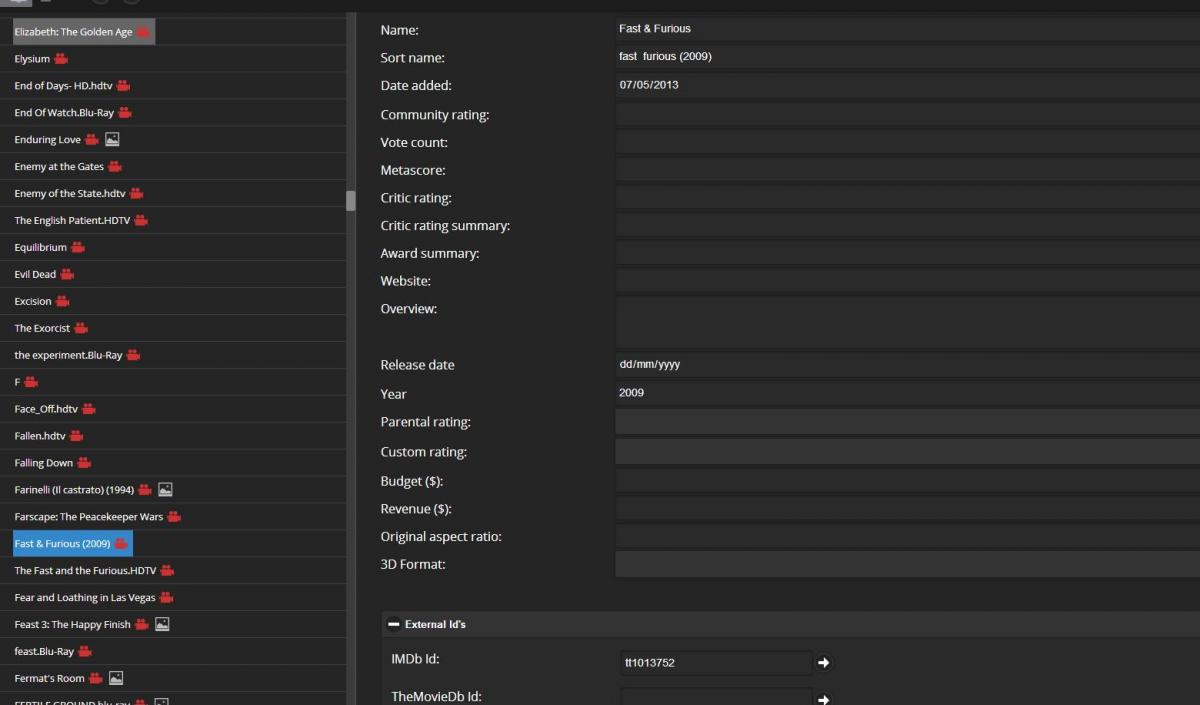Open Elizabeth: The Golden Age entry
This screenshot has height=705, width=1200.
tap(73, 32)
